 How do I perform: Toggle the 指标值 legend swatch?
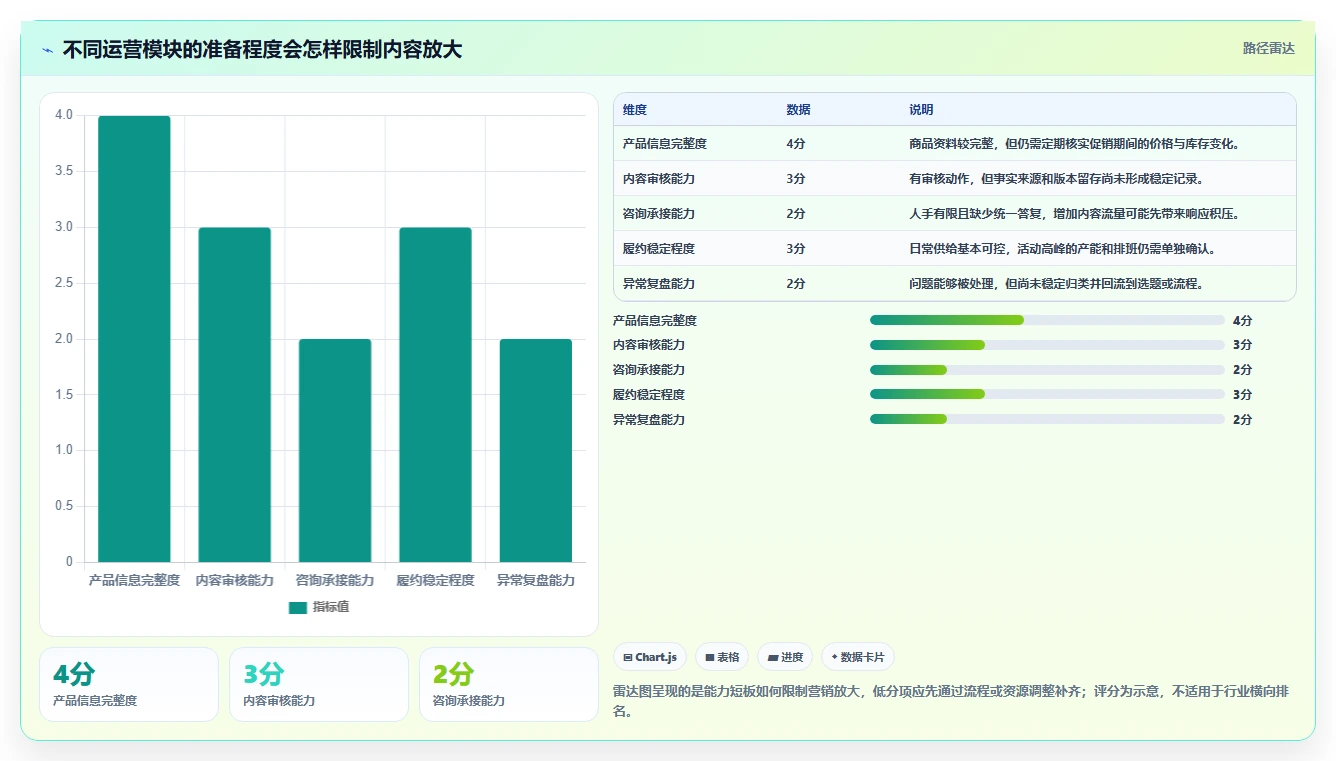pos(298,607)
